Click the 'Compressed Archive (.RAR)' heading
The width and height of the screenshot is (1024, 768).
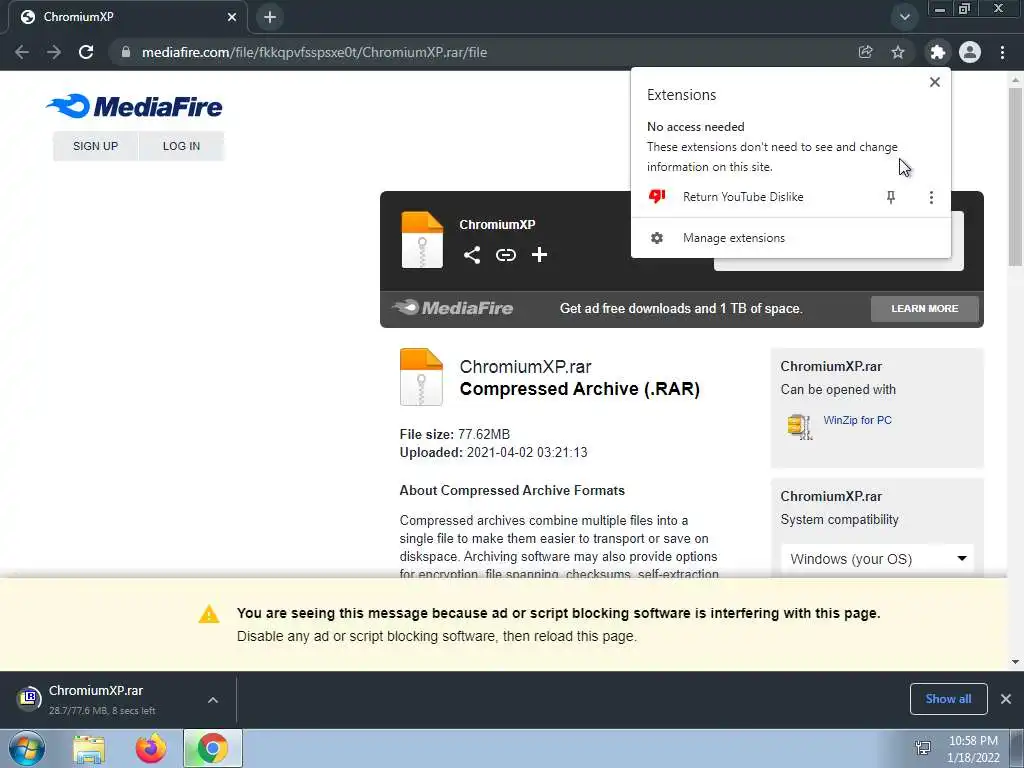580,389
